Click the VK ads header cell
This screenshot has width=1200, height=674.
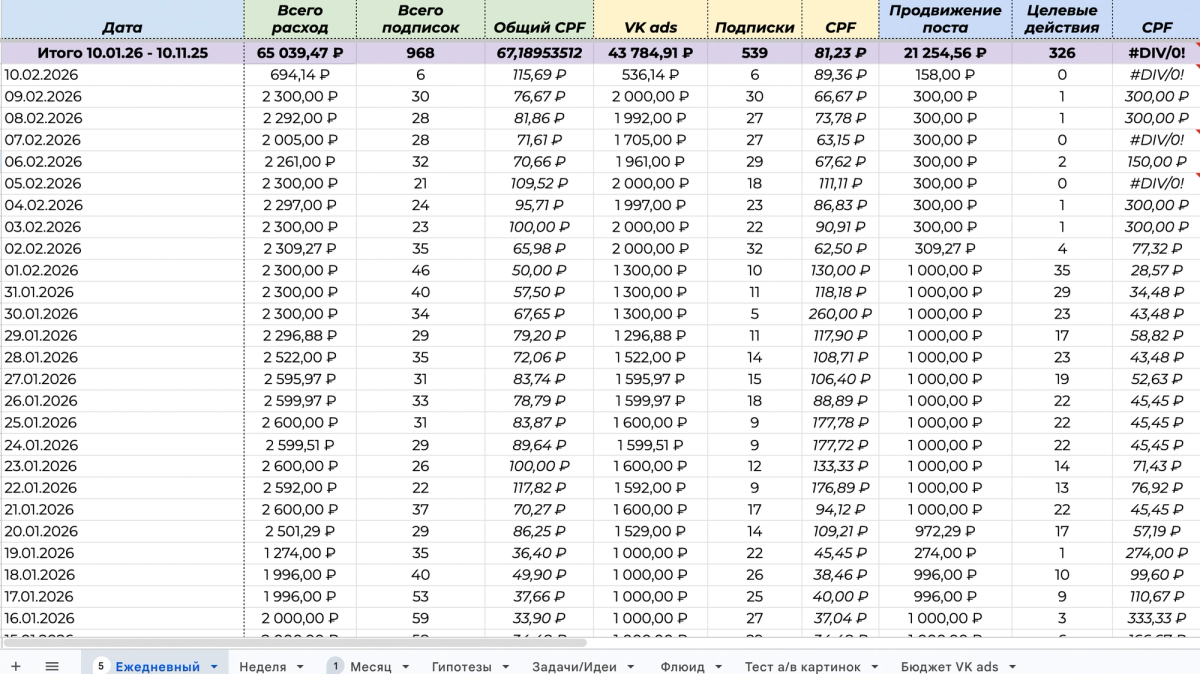[651, 20]
